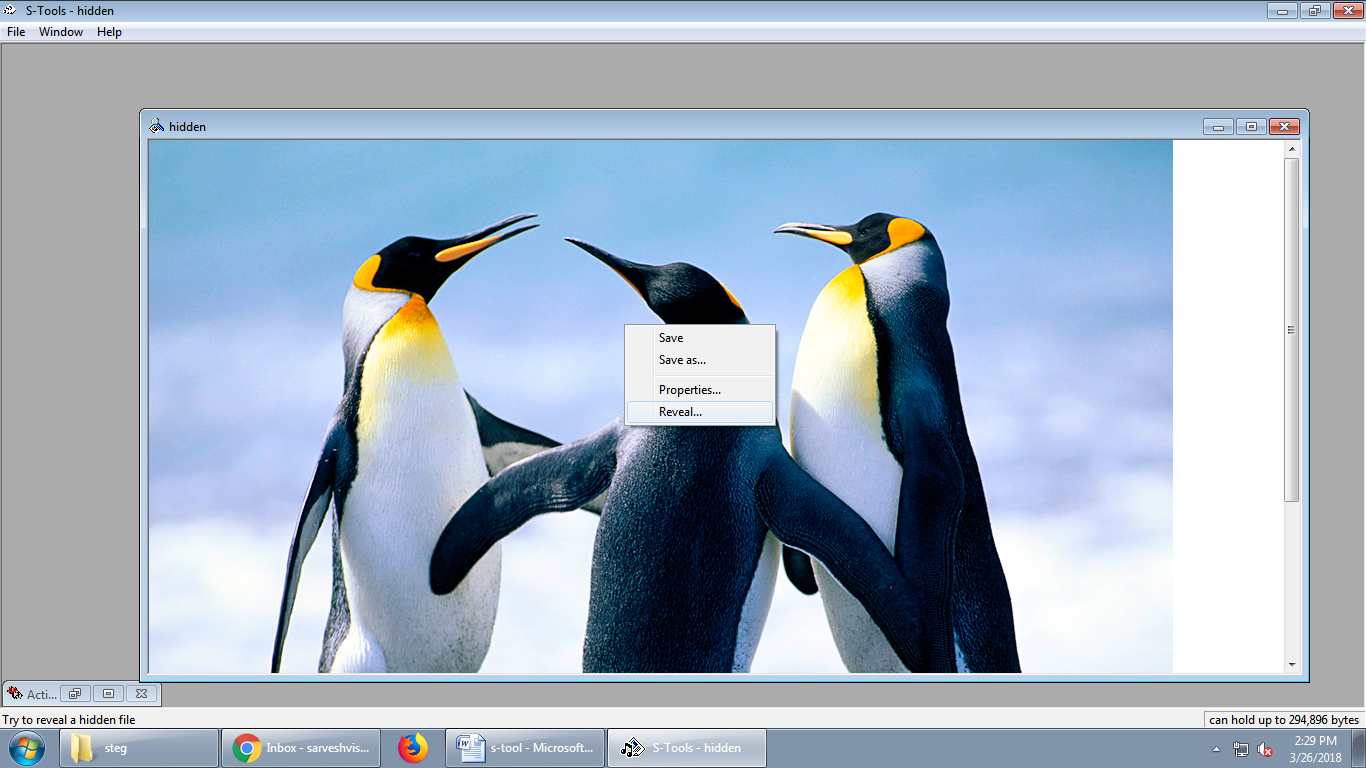Restore the minimized Acti... window
This screenshot has width=1366, height=768.
click(x=75, y=693)
